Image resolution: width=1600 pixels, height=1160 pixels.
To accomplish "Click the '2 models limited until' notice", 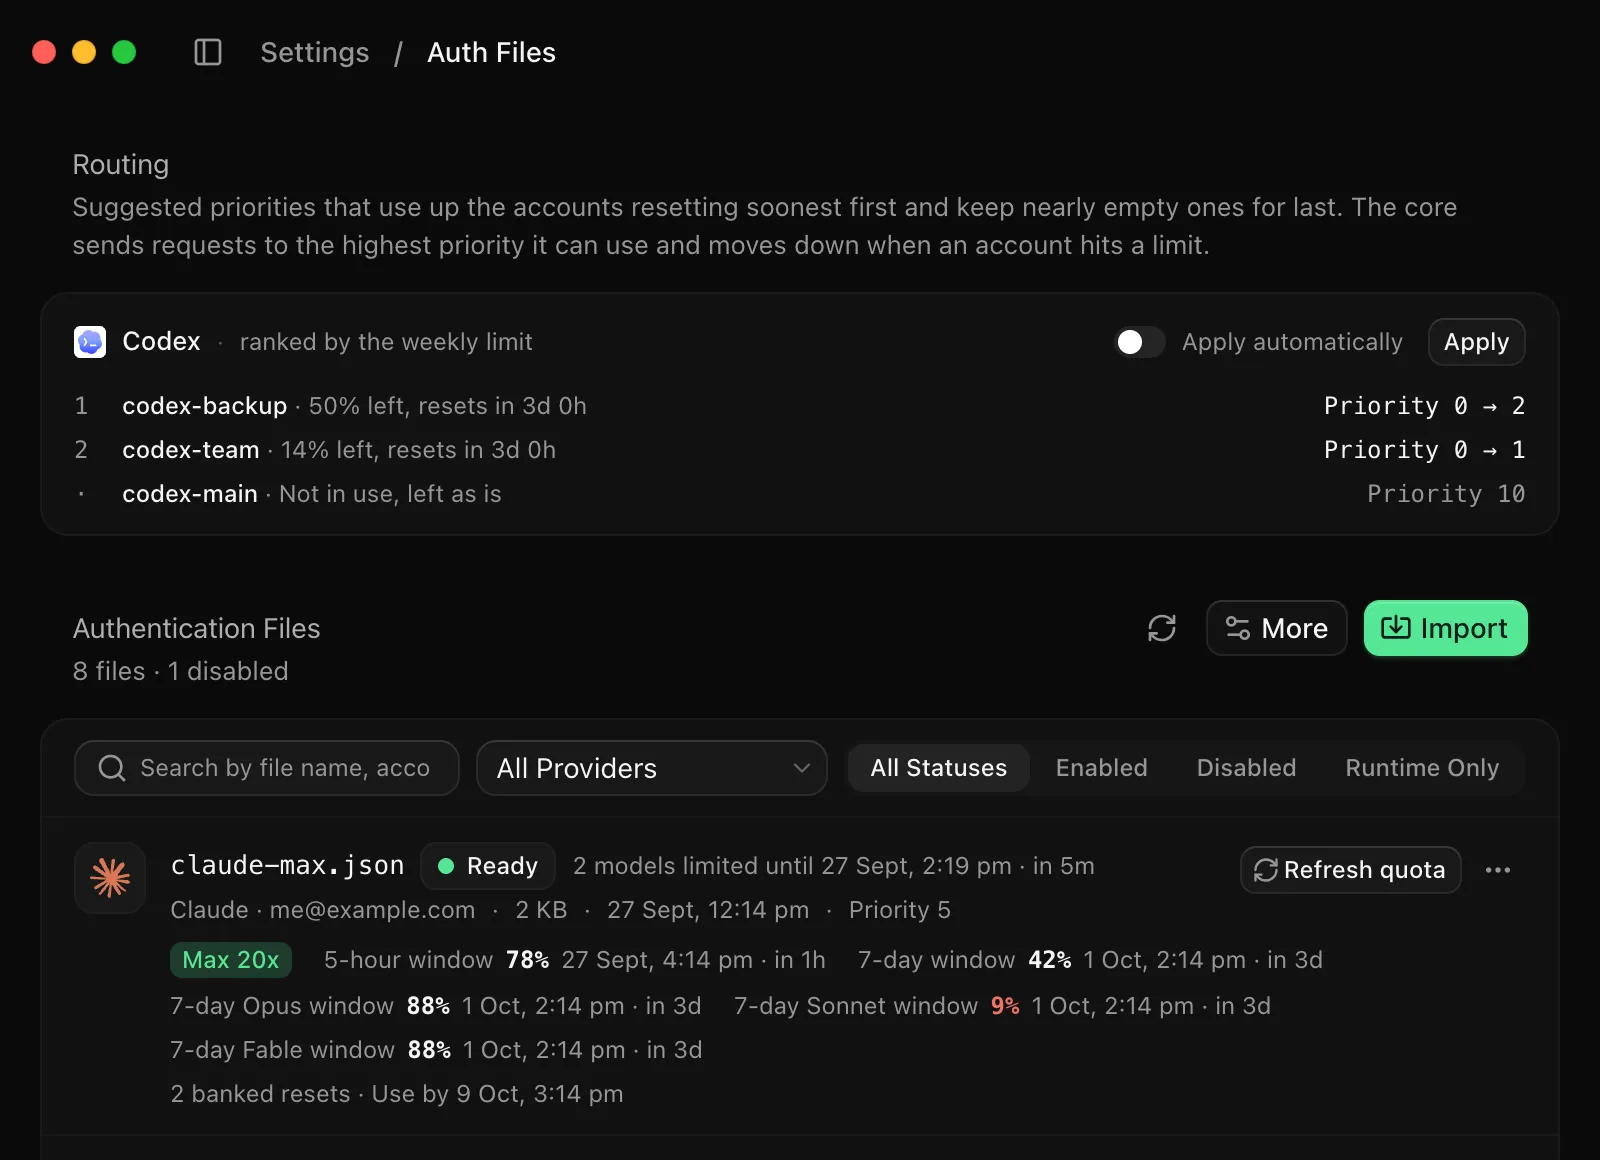I will [834, 866].
